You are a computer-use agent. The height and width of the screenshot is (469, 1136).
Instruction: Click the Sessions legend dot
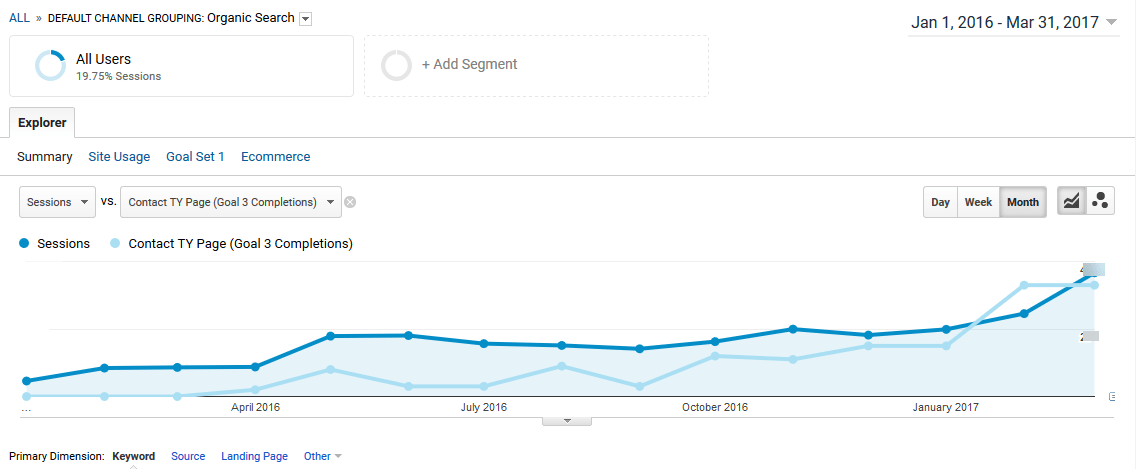point(24,244)
